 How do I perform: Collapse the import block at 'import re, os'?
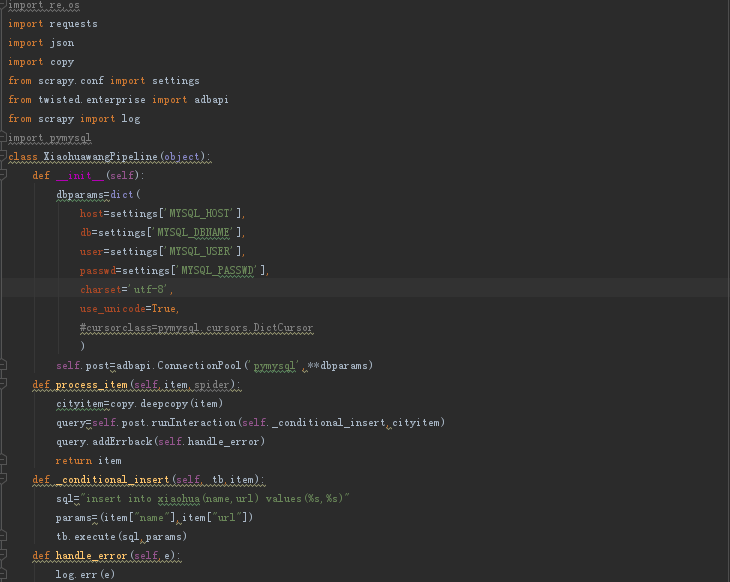coord(2,5)
